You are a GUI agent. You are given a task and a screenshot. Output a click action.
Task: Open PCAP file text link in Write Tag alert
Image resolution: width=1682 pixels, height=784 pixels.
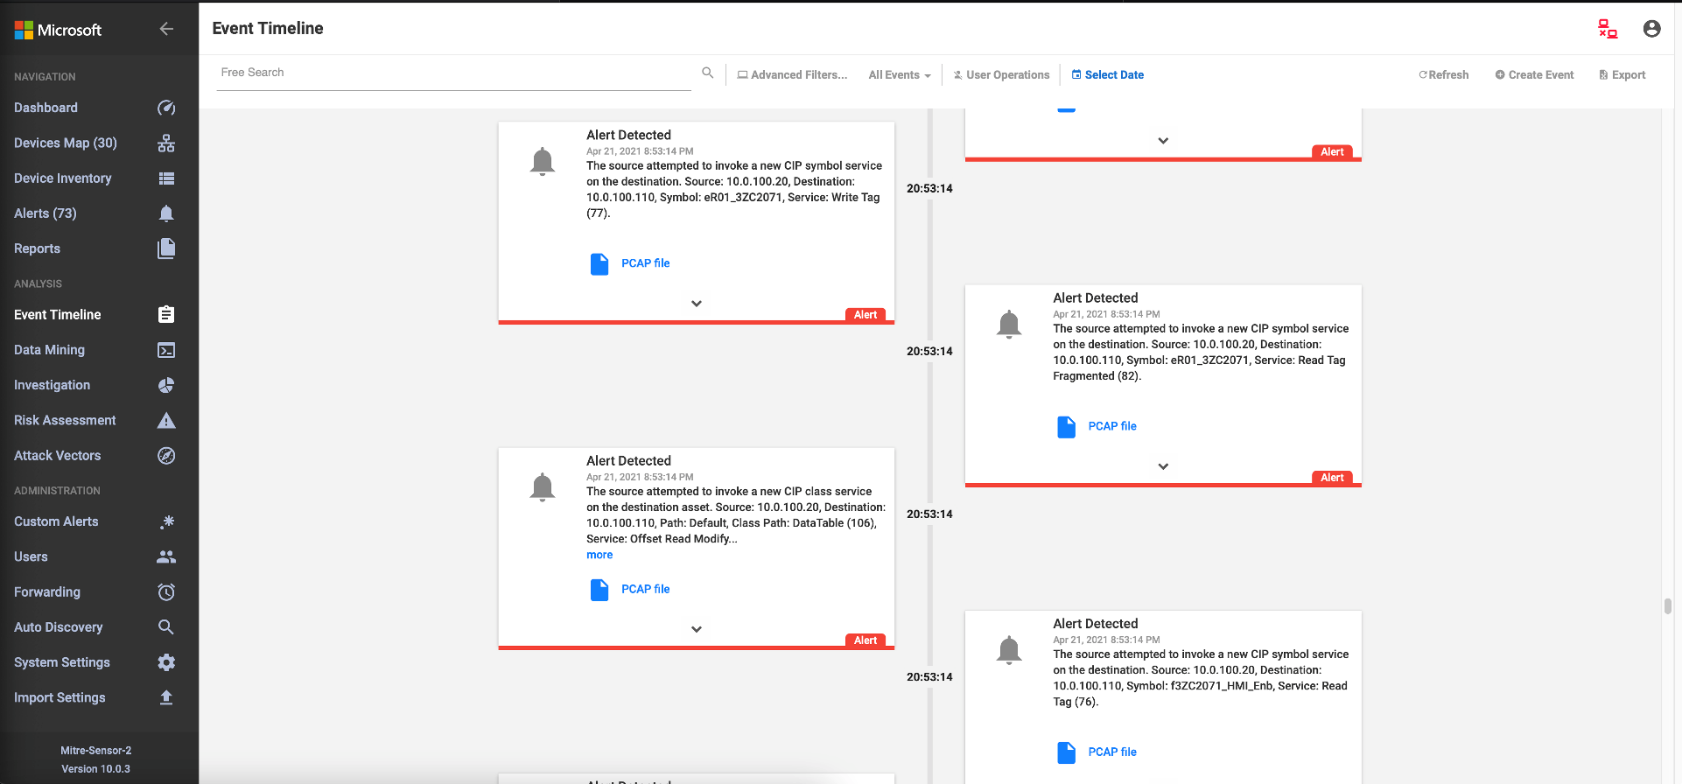pos(645,263)
